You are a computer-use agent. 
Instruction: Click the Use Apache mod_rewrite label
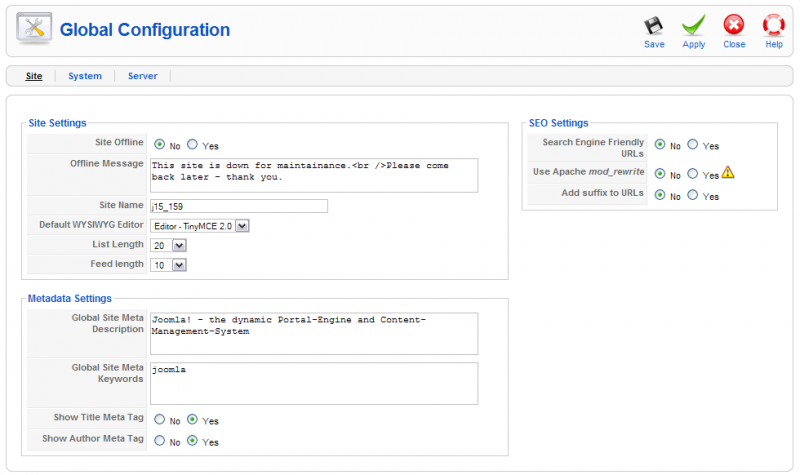click(589, 171)
